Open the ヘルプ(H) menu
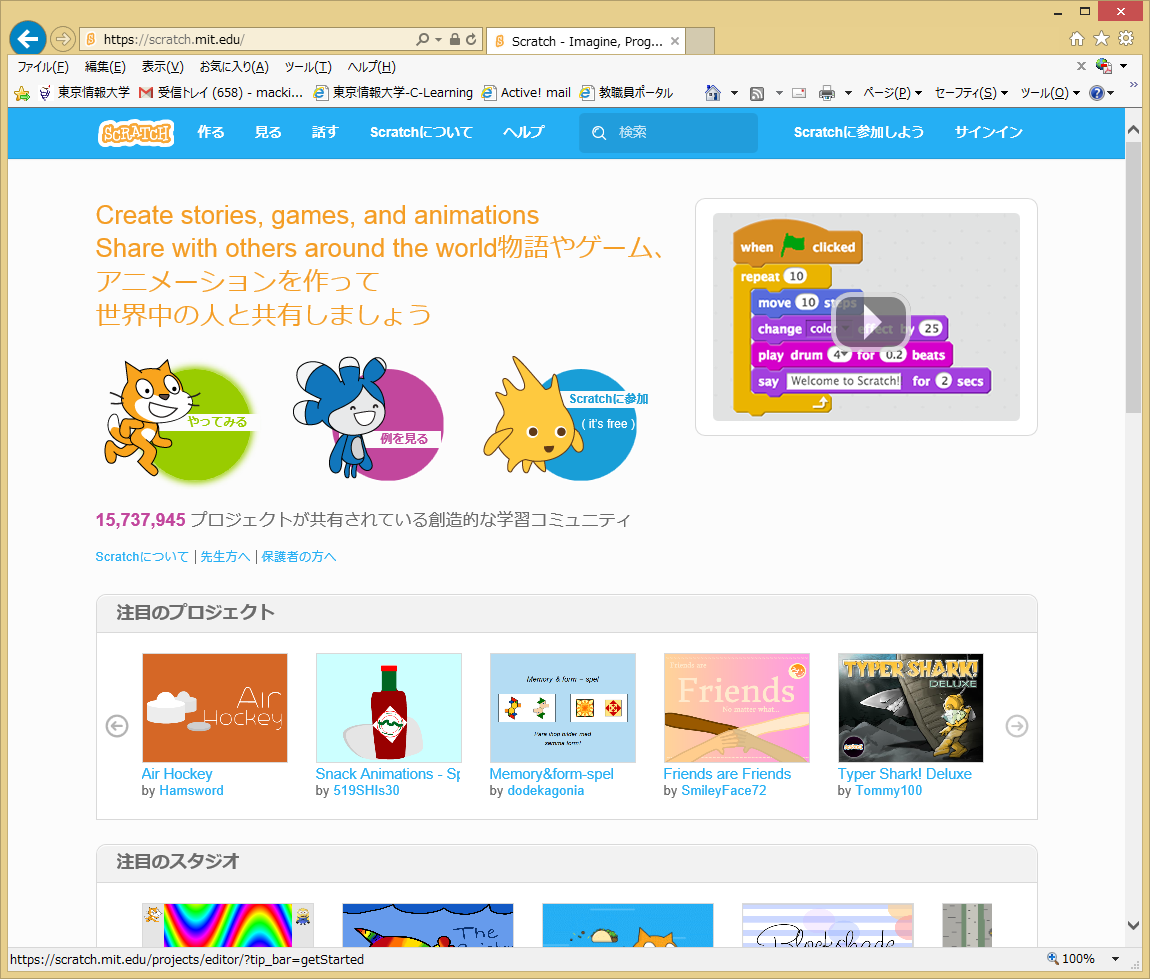Viewport: 1150px width, 979px height. [371, 67]
